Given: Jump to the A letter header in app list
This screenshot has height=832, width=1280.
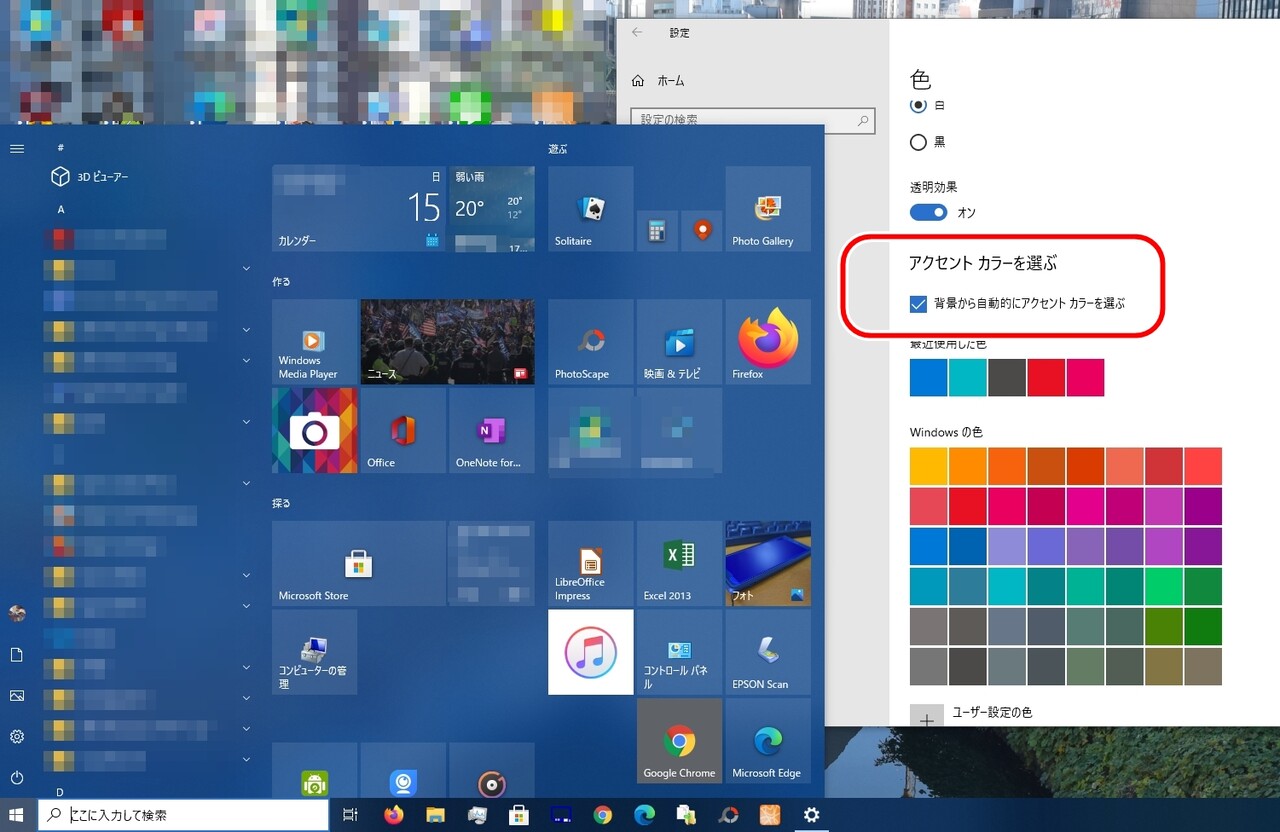Looking at the screenshot, I should pos(61,210).
